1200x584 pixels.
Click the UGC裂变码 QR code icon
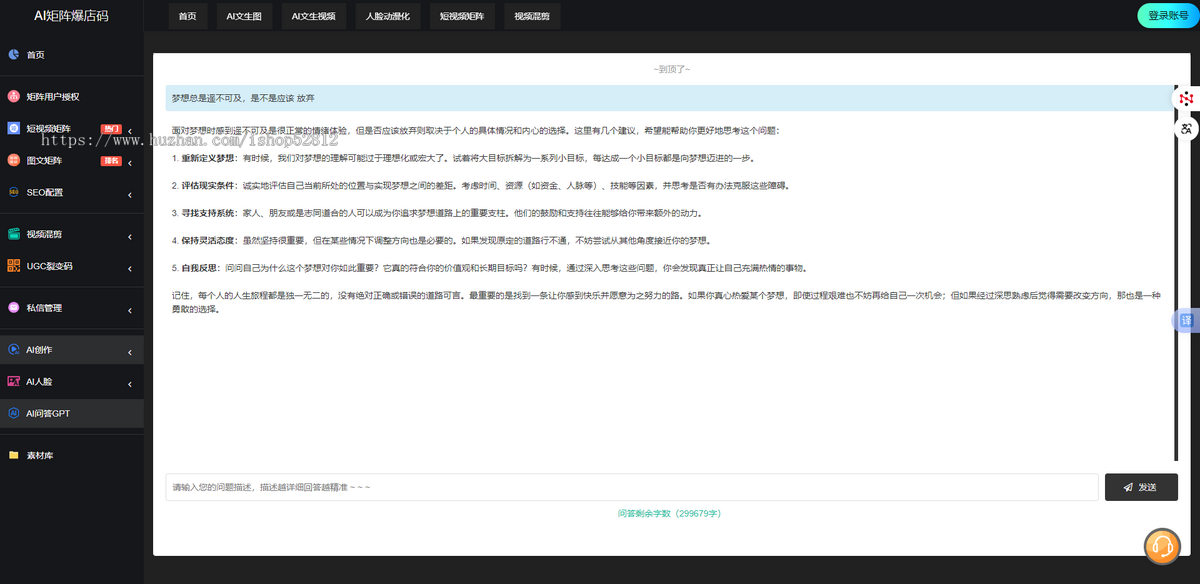14,266
